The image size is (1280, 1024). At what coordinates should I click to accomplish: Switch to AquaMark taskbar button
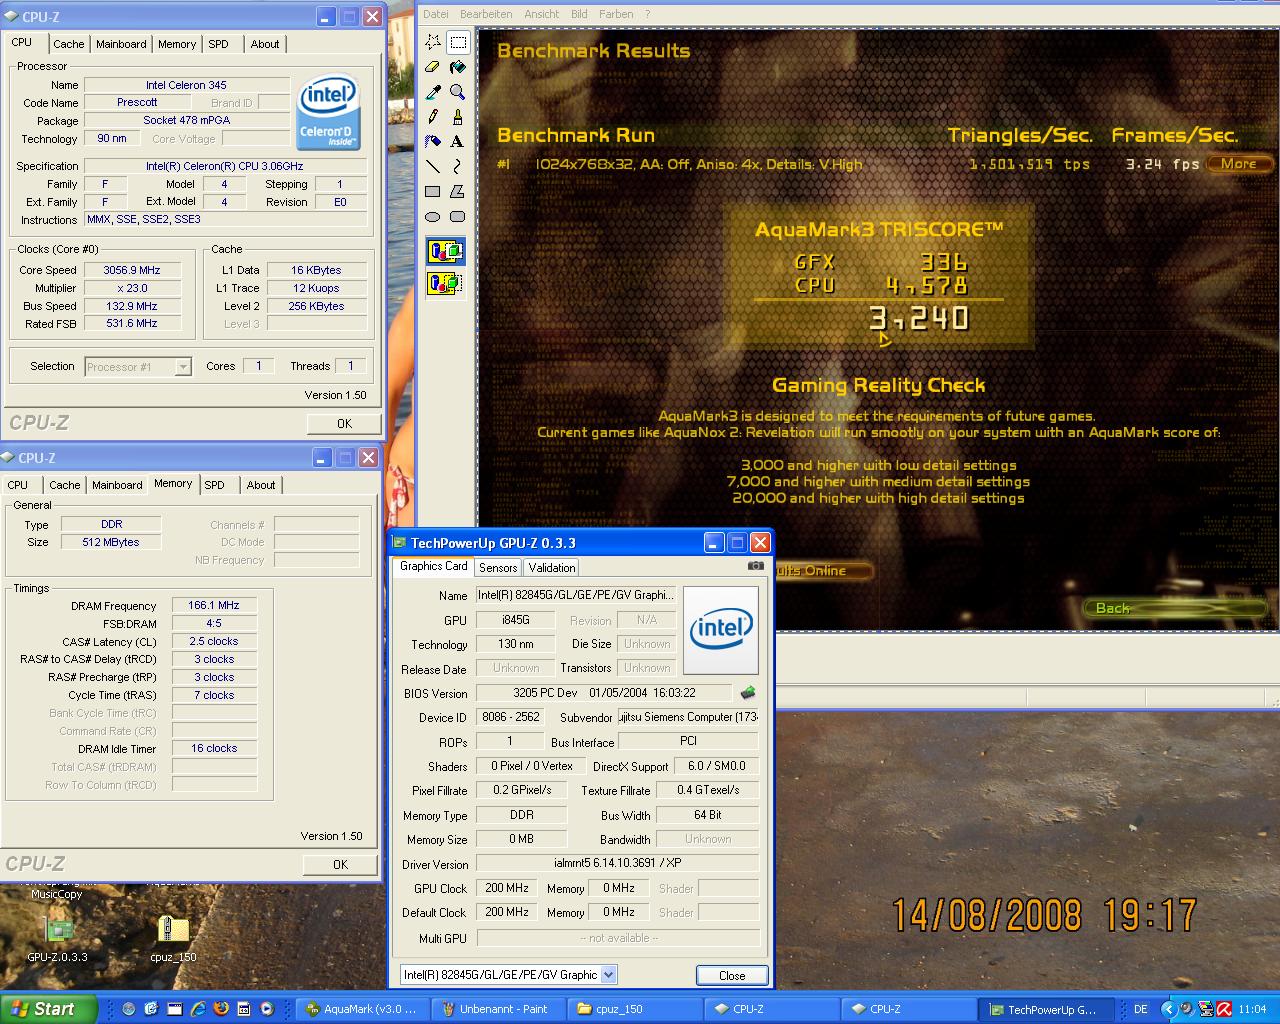click(x=361, y=1009)
